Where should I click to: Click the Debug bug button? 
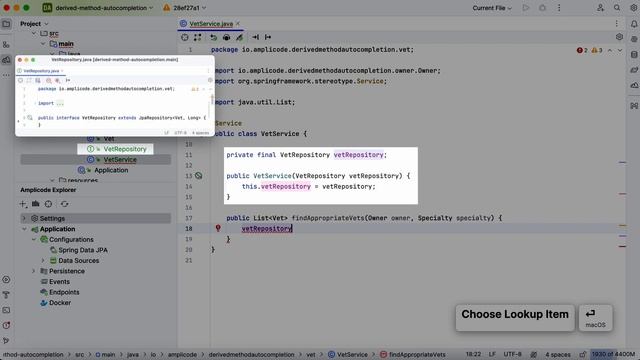pyautogui.click(x=542, y=8)
